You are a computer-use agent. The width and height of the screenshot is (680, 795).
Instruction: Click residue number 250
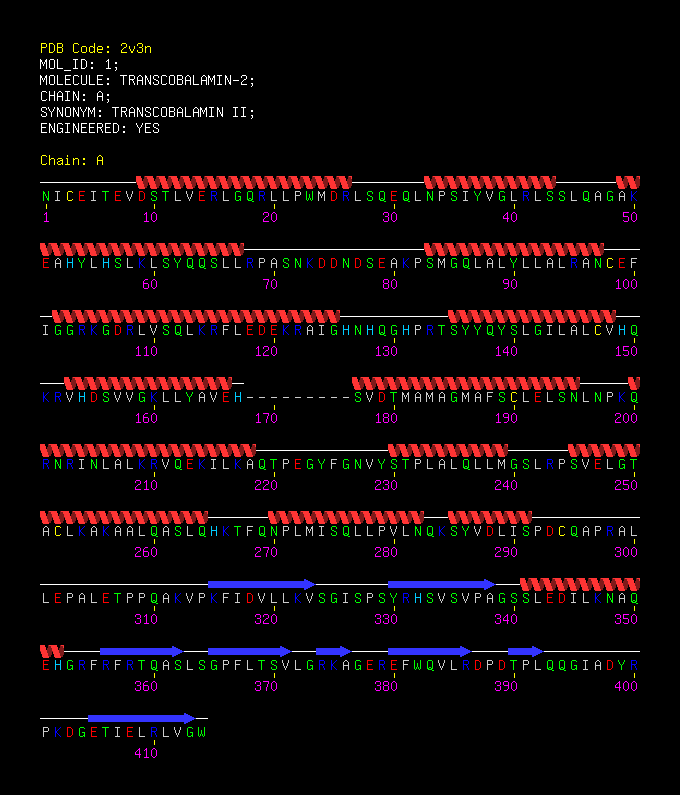(626, 485)
